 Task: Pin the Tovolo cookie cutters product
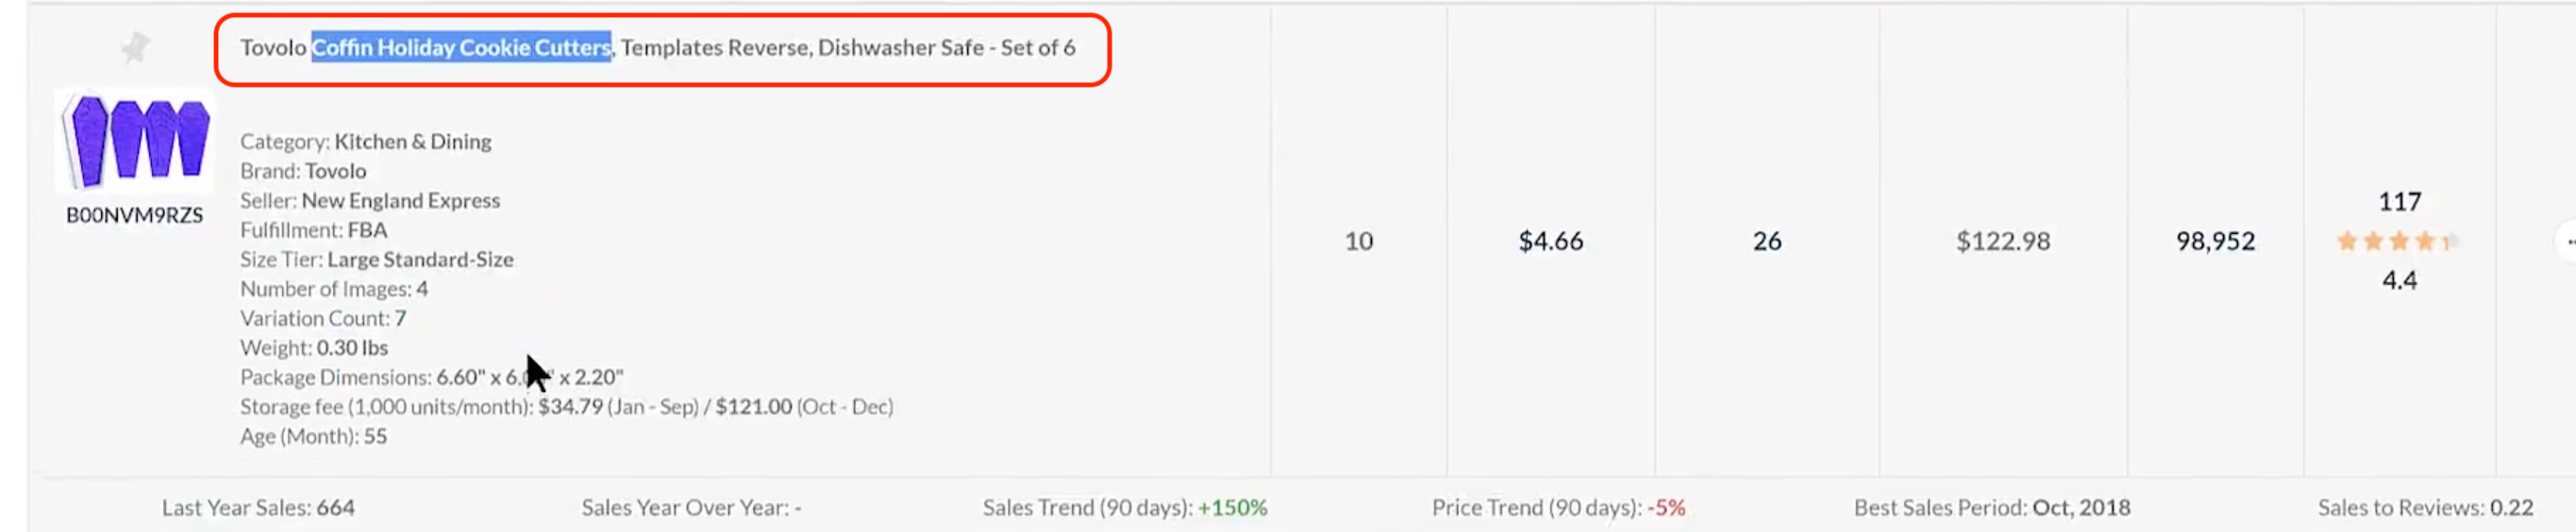click(135, 47)
